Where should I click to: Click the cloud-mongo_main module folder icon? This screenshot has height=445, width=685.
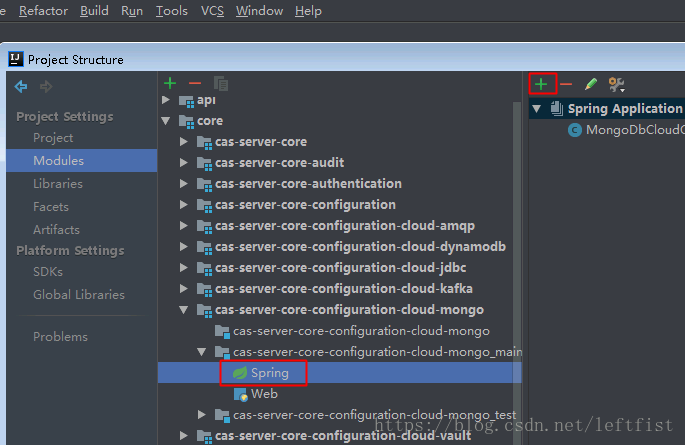pyautogui.click(x=222, y=352)
